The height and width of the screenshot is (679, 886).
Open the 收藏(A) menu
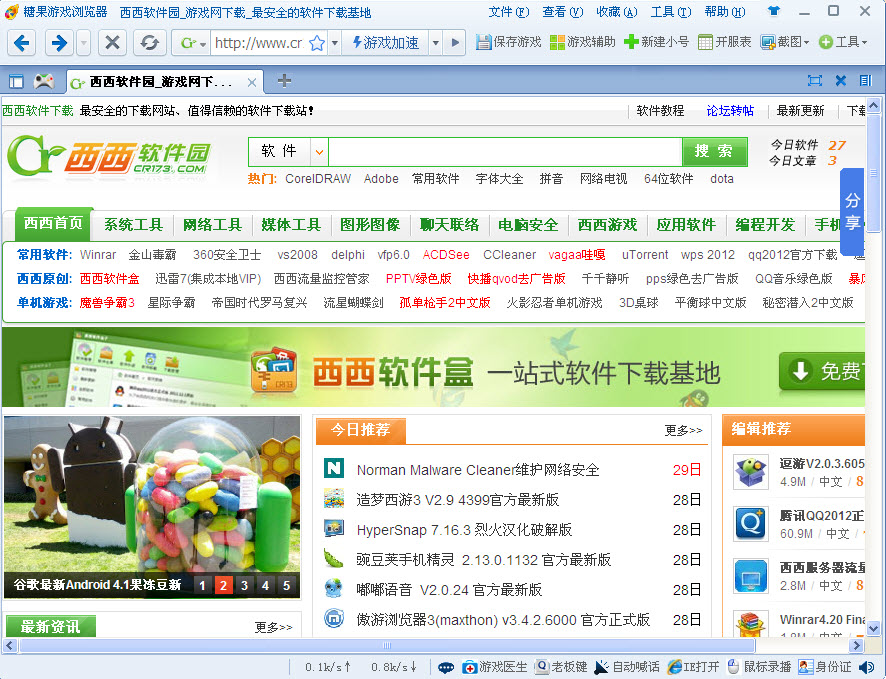click(616, 12)
